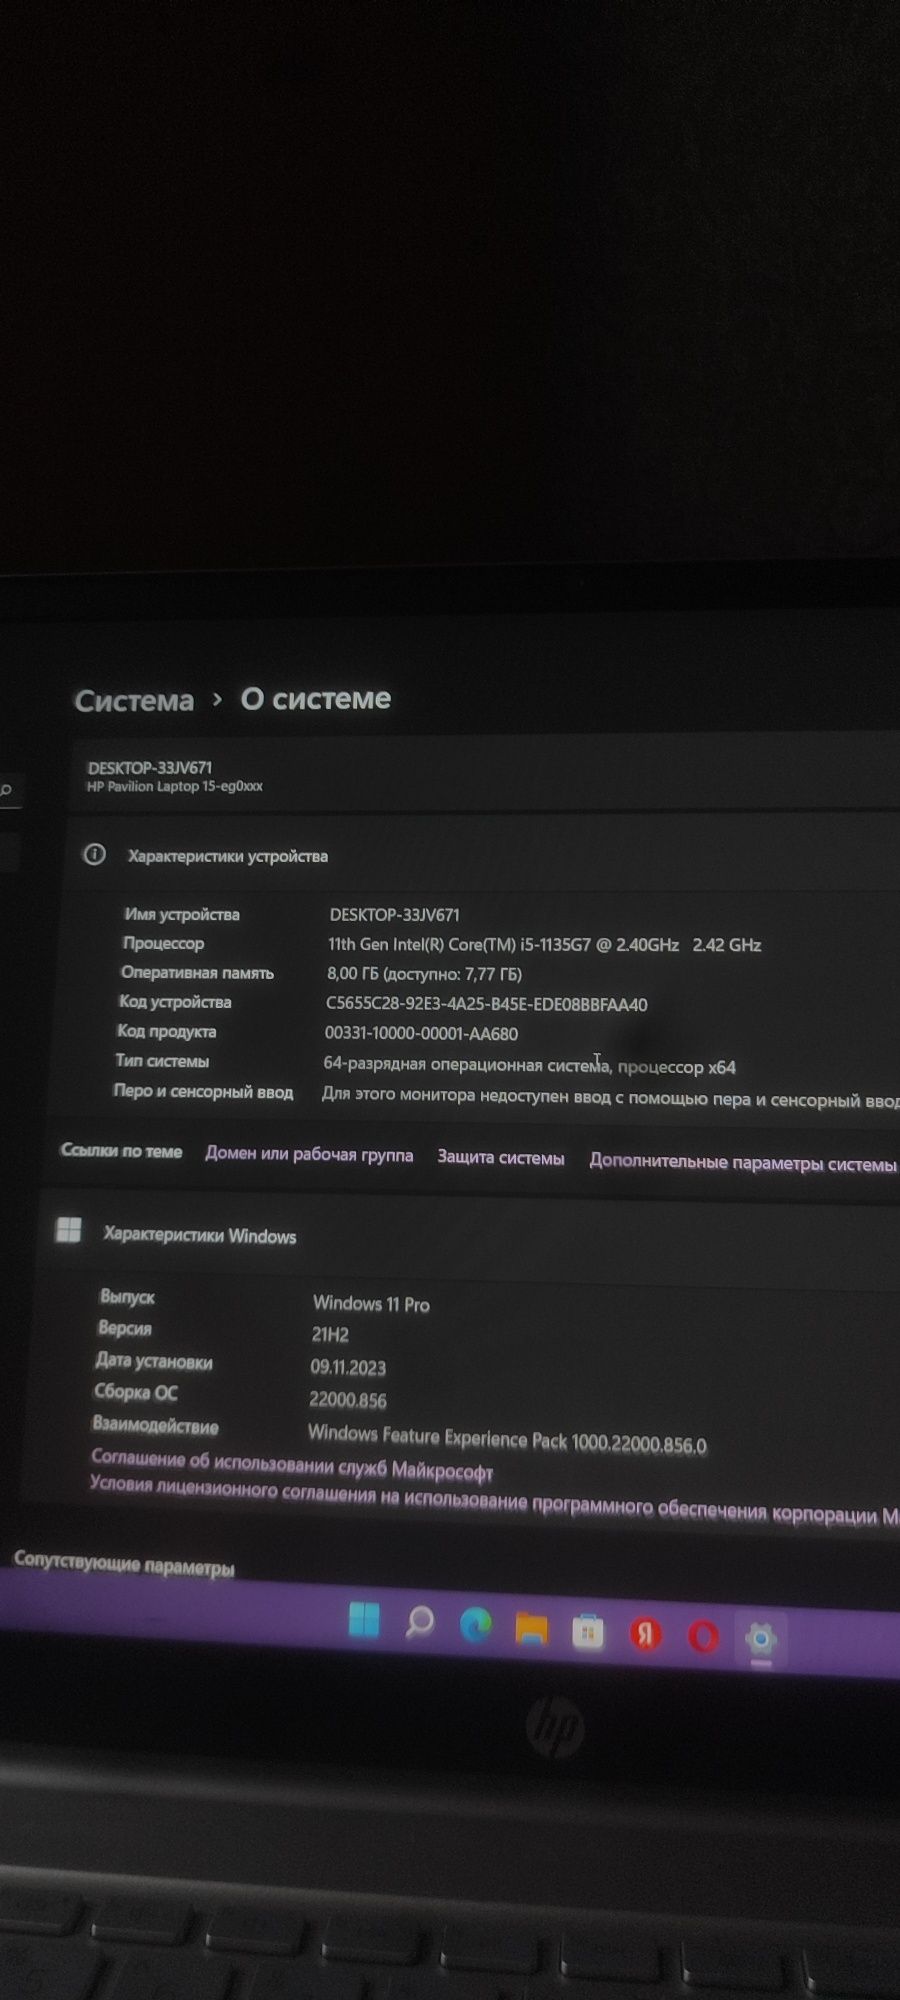Open Домен или рабочая группа link
Image resolution: width=900 pixels, height=2000 pixels.
(309, 1154)
